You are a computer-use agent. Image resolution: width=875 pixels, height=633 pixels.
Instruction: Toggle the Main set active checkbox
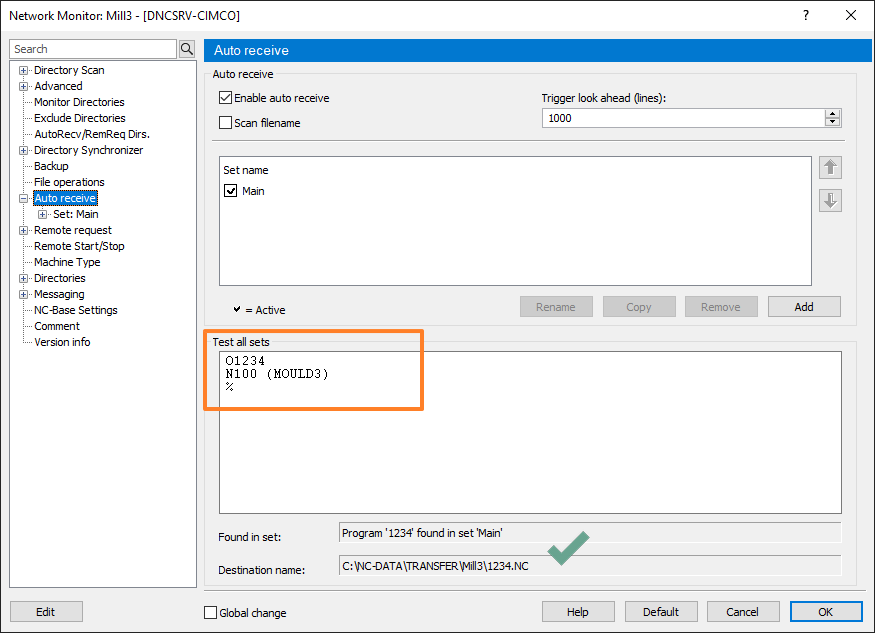click(230, 191)
